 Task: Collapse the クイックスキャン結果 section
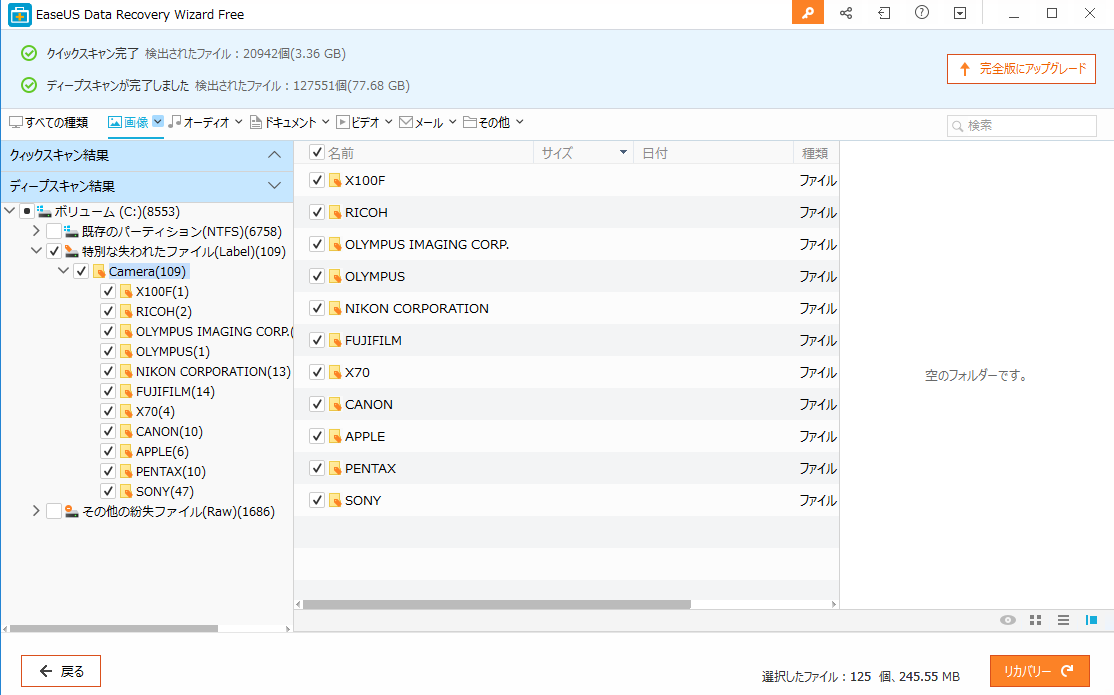274,155
